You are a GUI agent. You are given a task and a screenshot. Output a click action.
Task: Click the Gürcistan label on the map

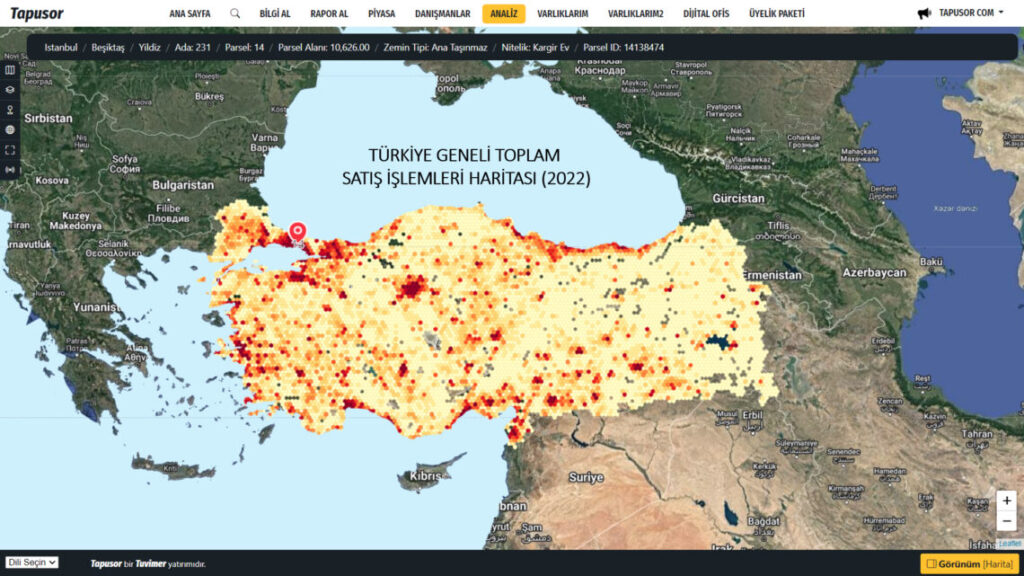click(x=738, y=199)
